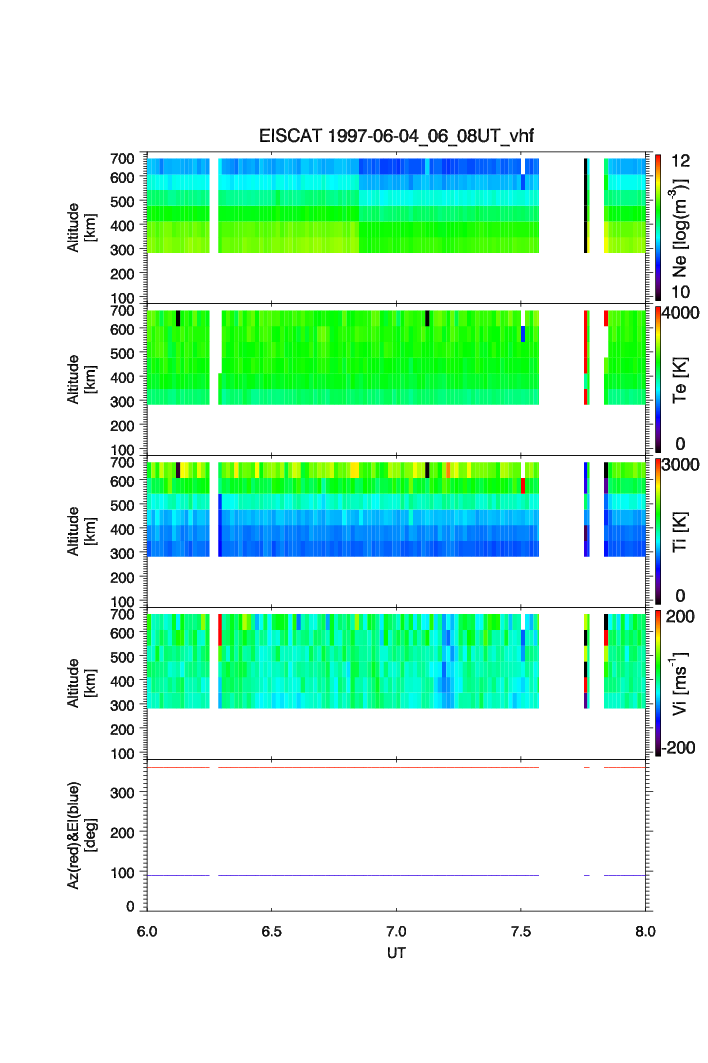Click the Vi color bar legend

(658, 683)
